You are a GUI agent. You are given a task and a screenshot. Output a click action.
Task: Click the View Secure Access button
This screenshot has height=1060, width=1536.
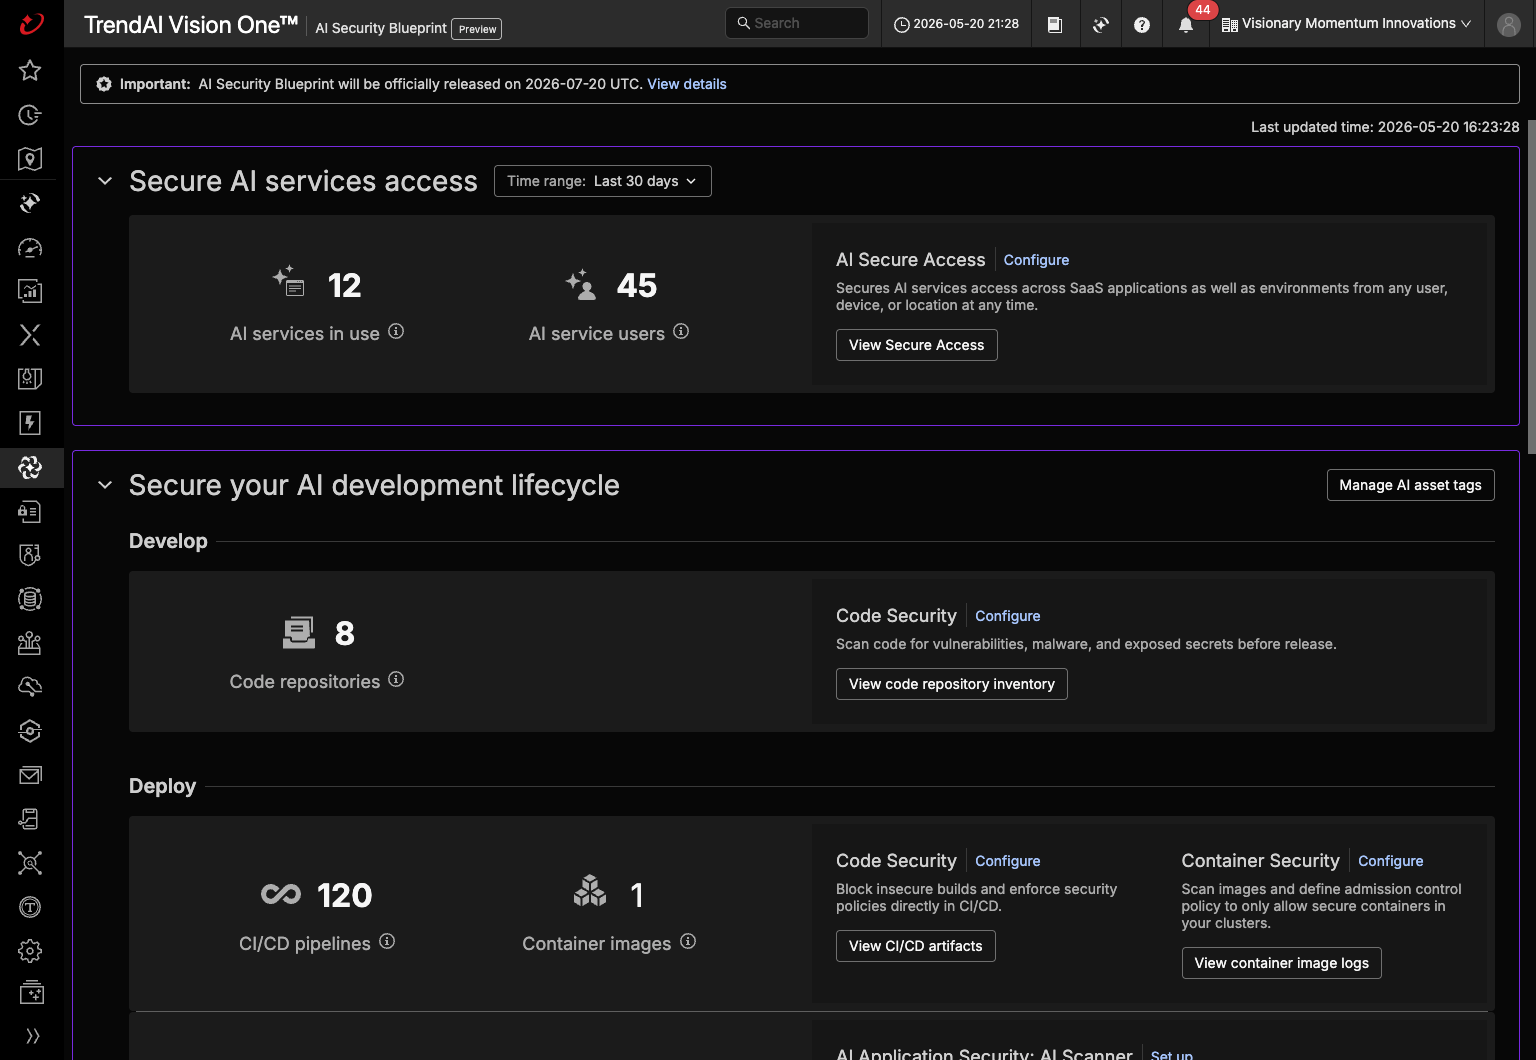[x=917, y=345]
